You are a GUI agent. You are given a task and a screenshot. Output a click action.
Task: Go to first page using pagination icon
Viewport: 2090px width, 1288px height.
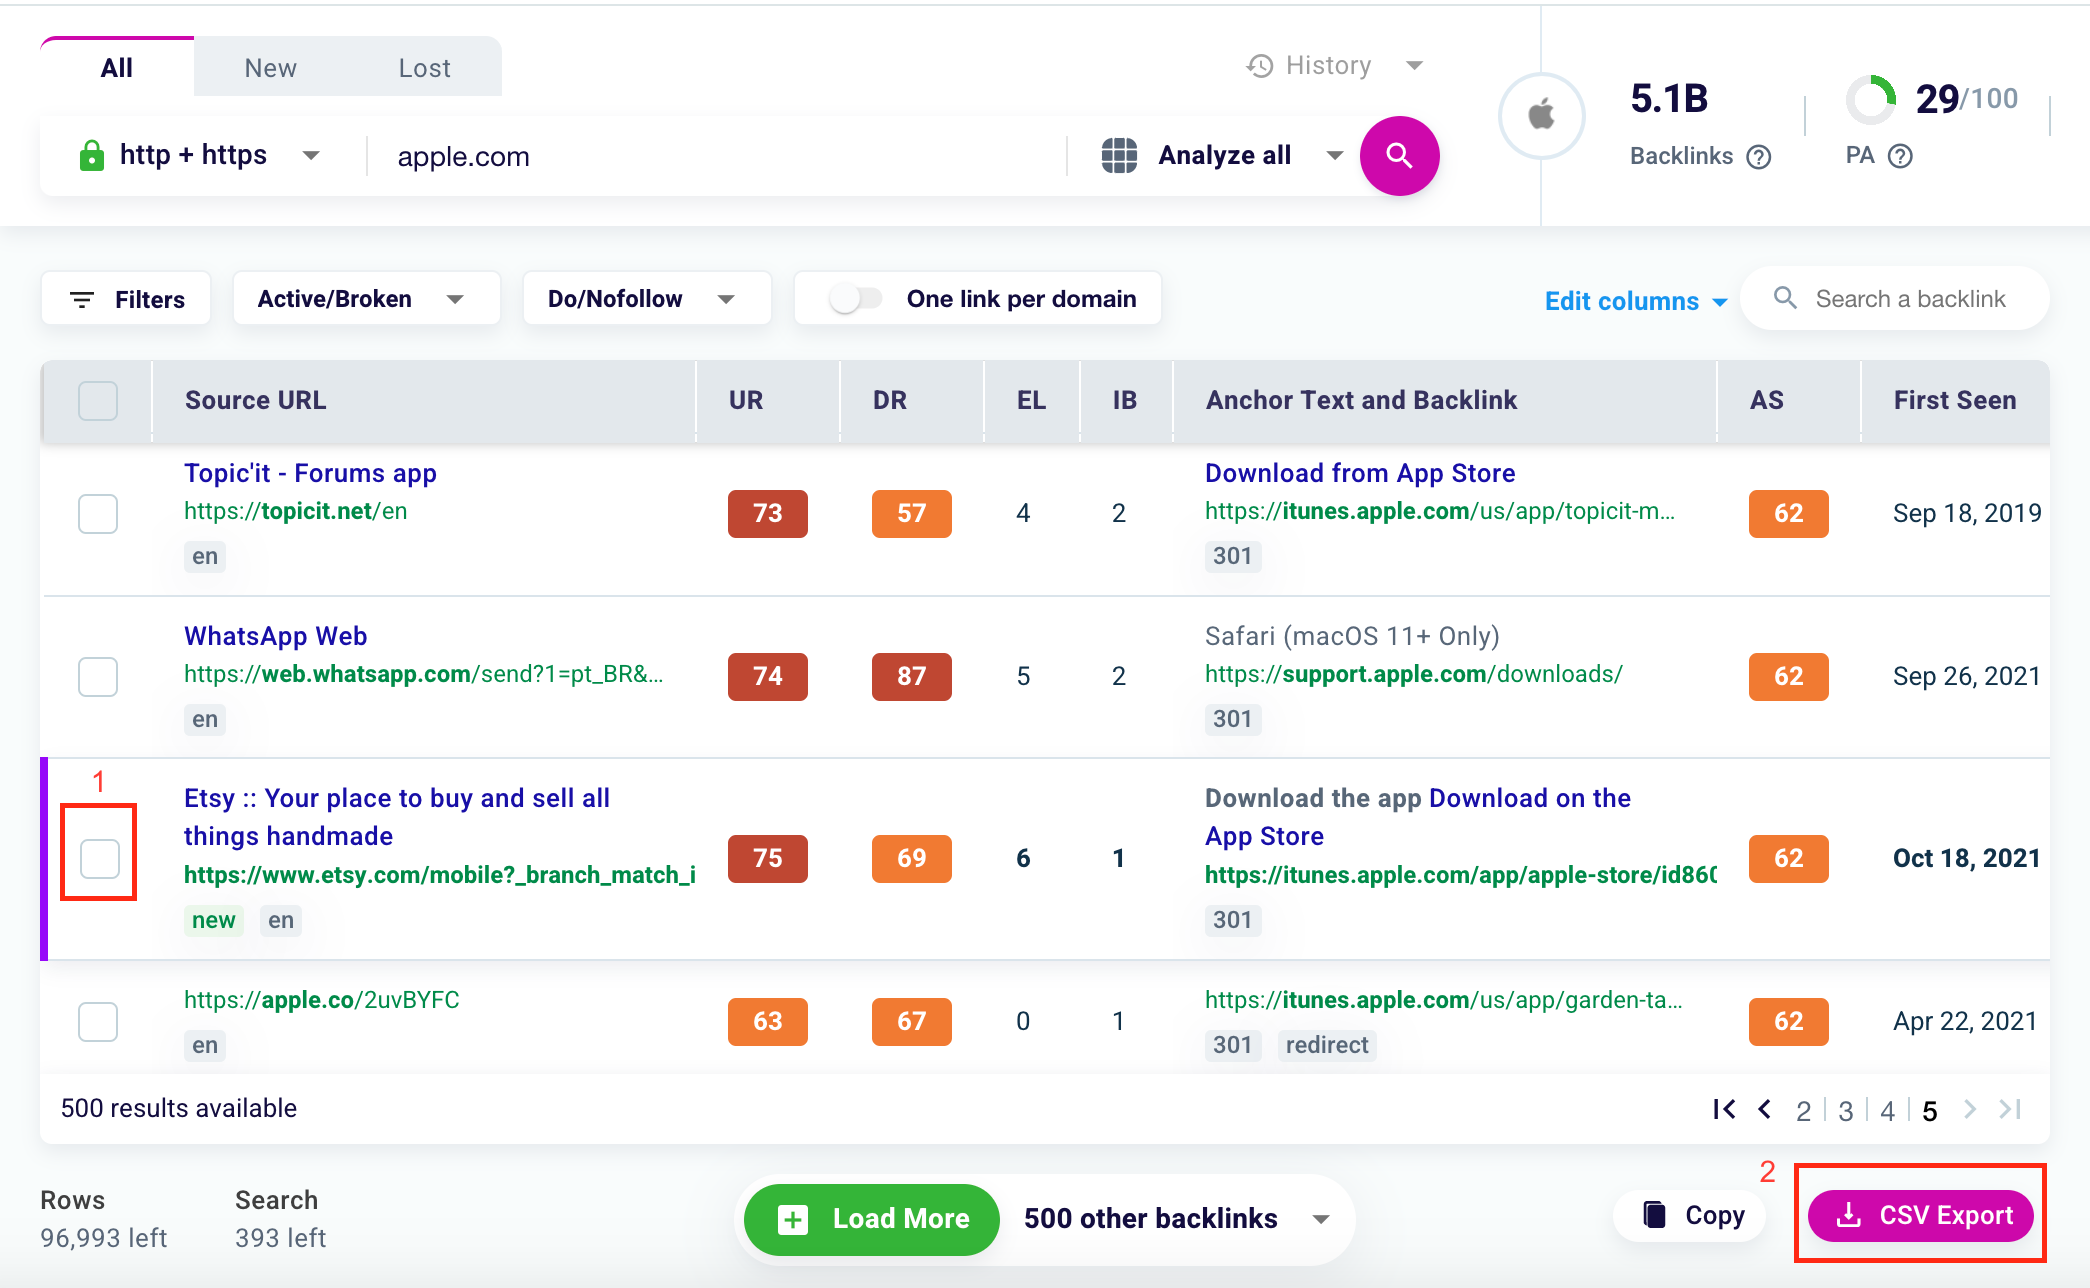tap(1723, 1109)
